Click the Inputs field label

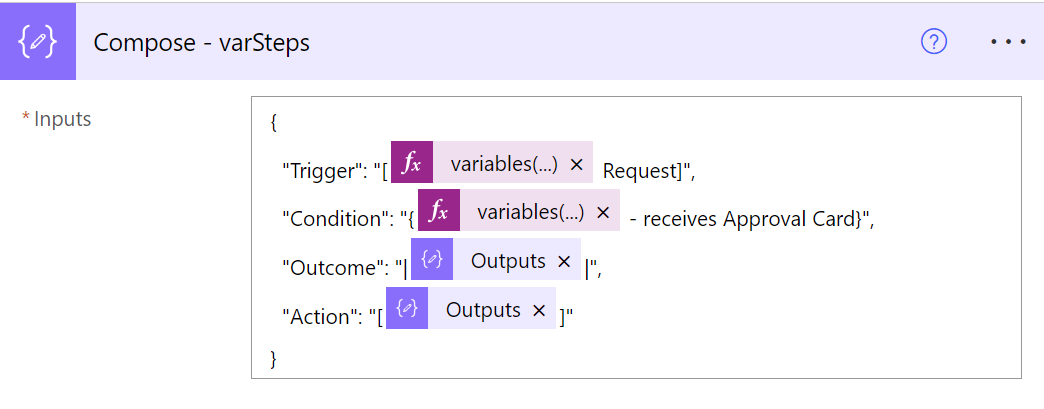(x=62, y=119)
